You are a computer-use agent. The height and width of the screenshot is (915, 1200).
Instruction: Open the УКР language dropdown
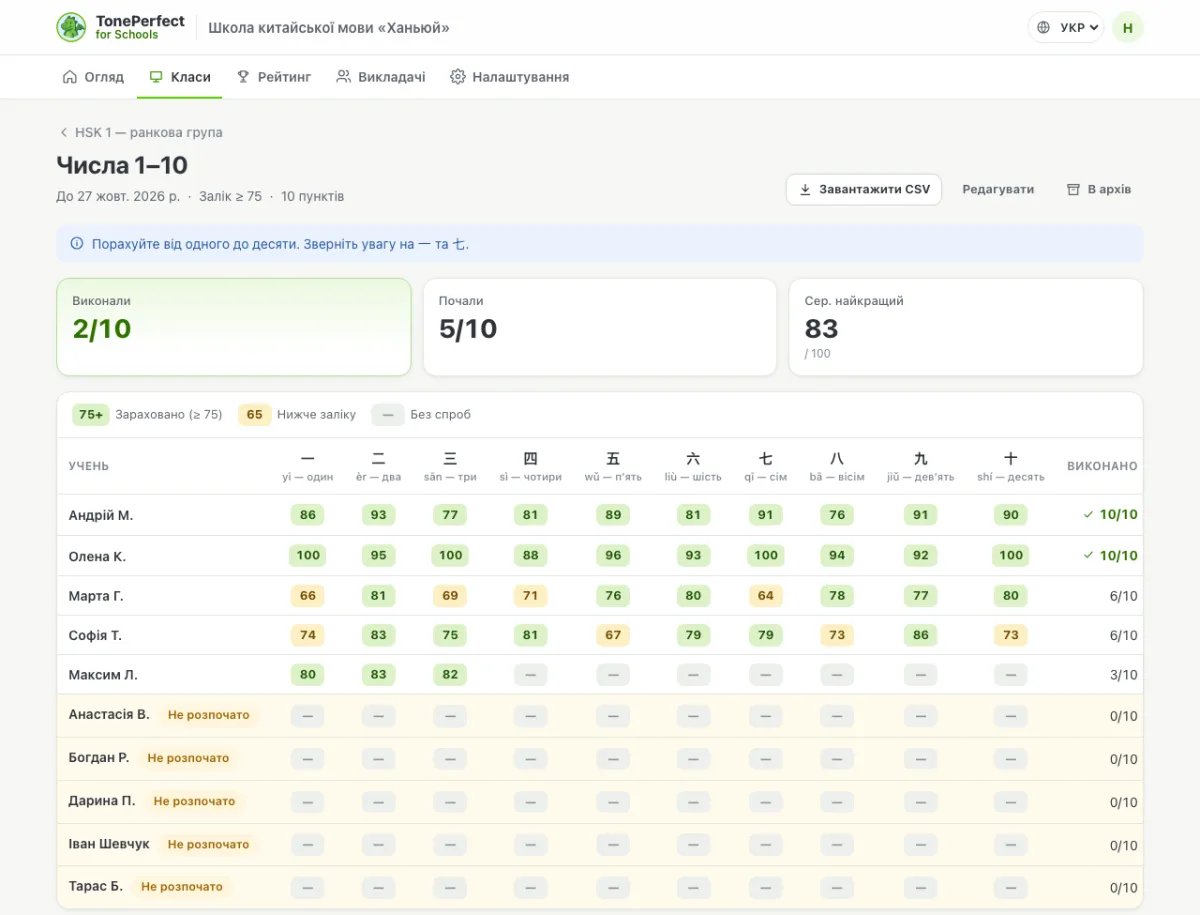point(1065,27)
